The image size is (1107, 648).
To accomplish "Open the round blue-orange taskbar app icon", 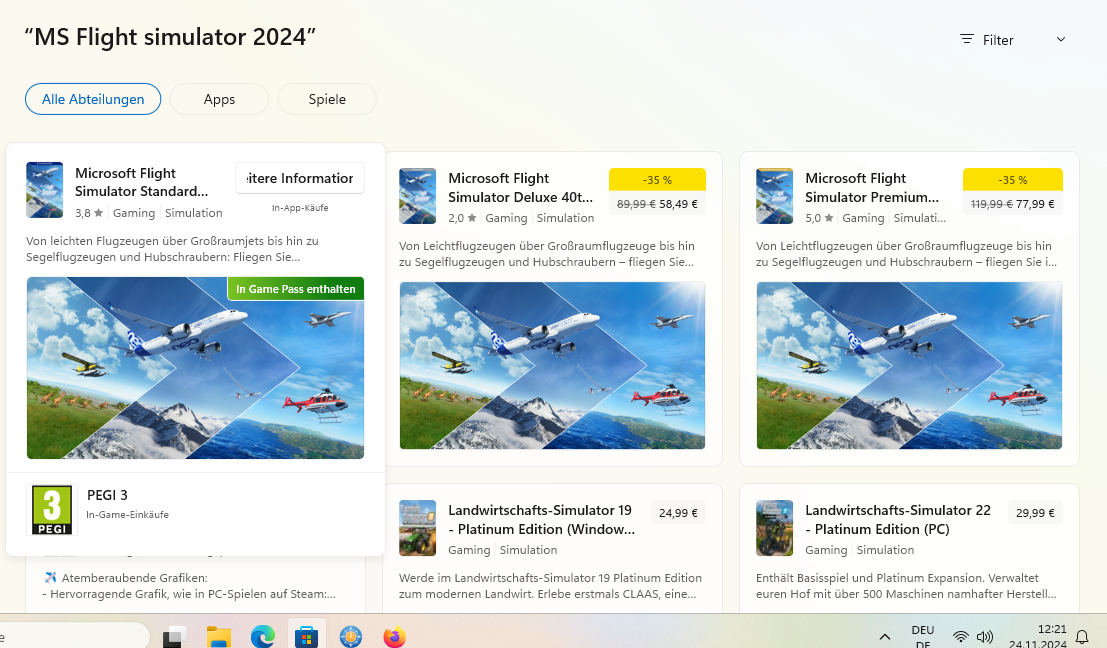I will click(x=351, y=637).
